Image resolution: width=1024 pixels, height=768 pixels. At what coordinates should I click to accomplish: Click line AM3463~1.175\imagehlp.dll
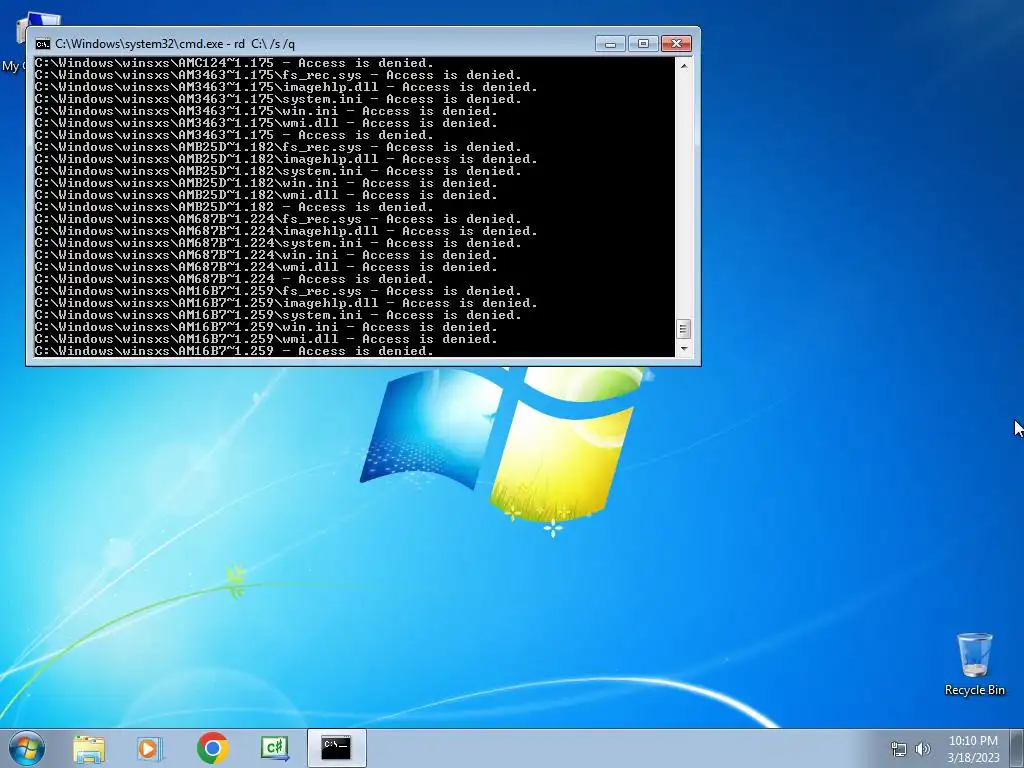coord(286,88)
